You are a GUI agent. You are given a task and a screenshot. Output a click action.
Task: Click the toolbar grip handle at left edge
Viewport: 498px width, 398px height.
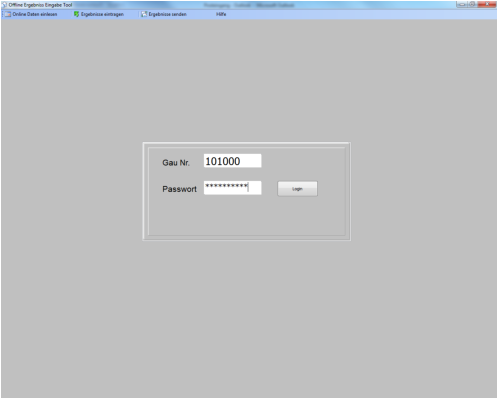tap(3, 14)
